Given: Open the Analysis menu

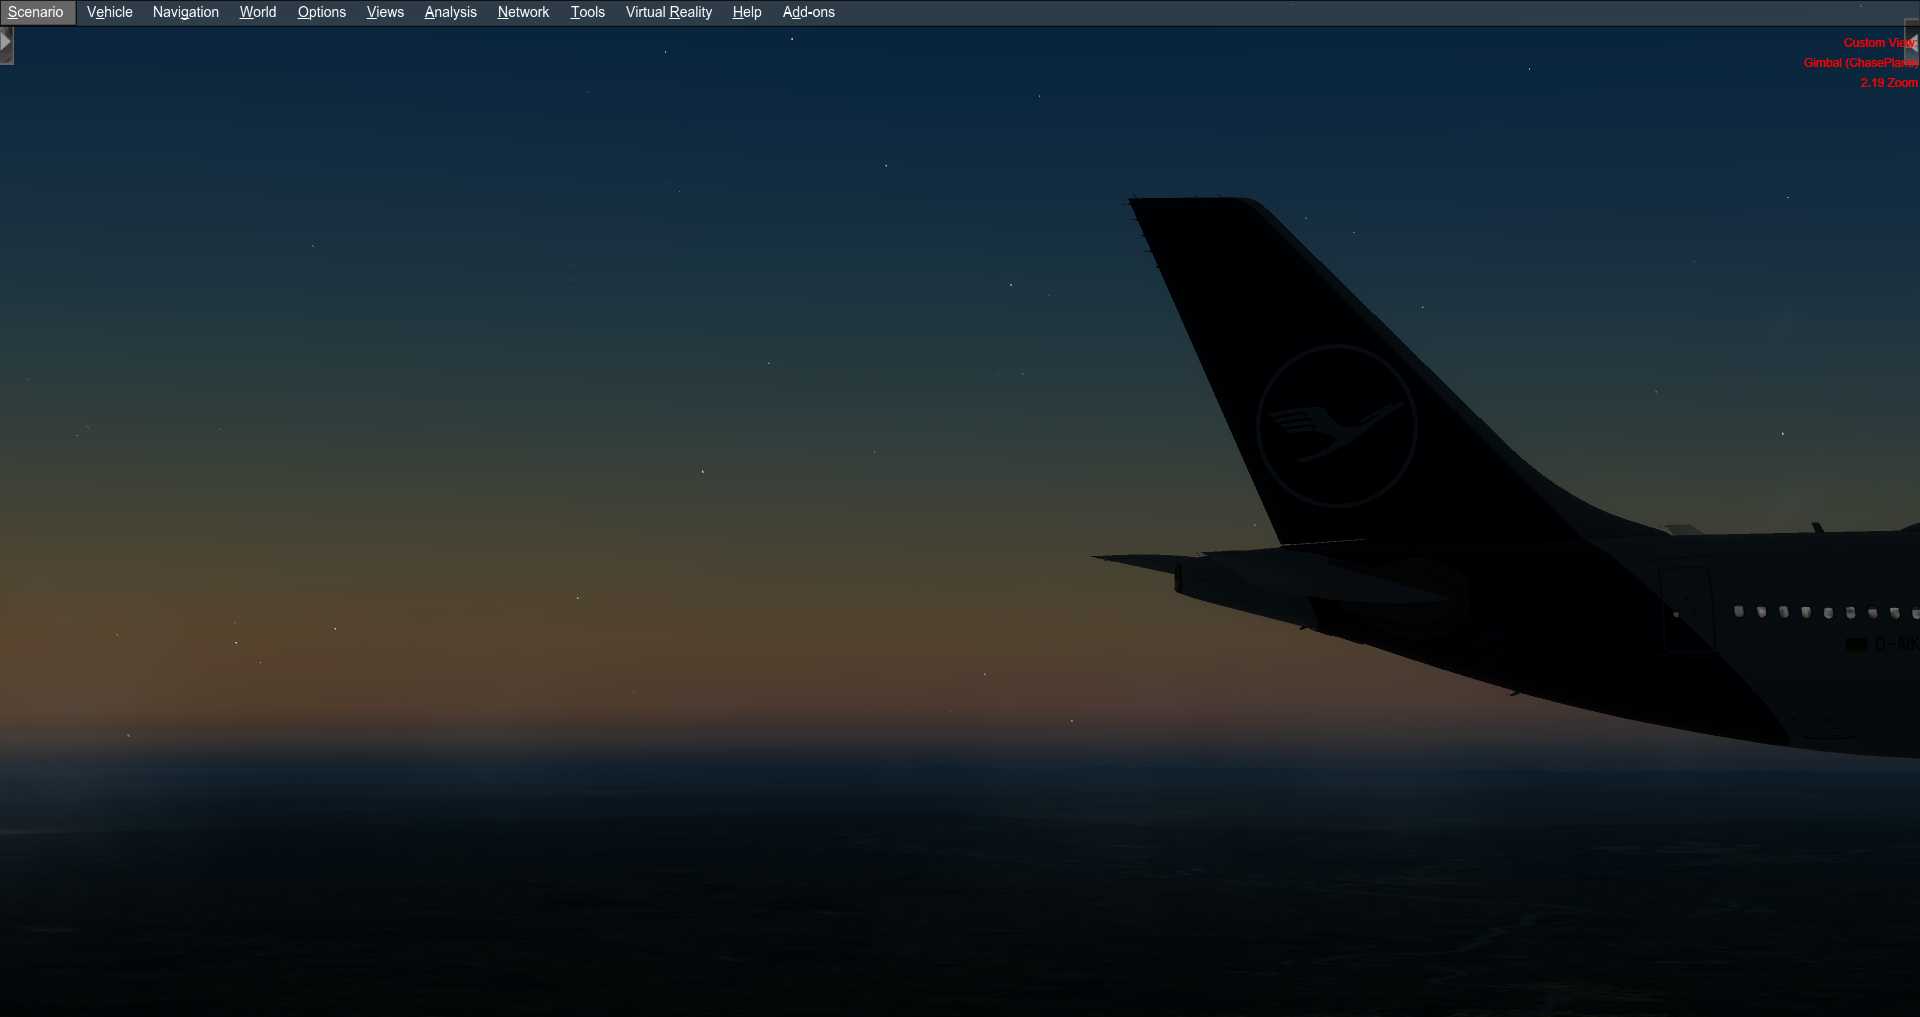Looking at the screenshot, I should click(450, 12).
